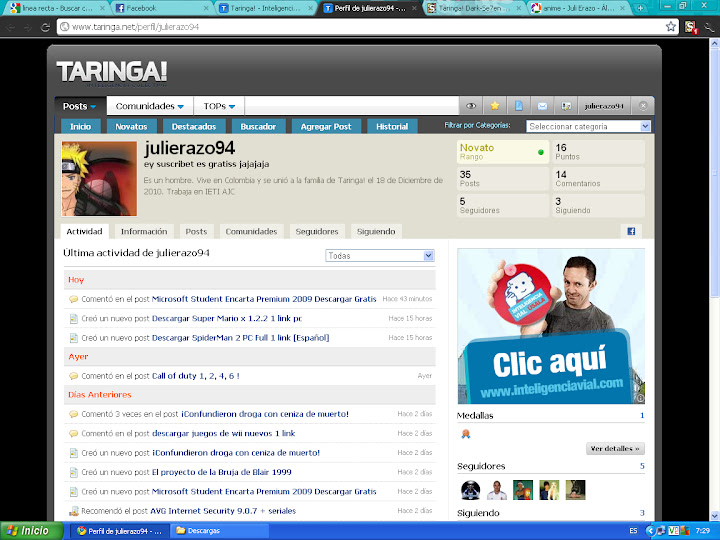The image size is (720, 540).
Task: Click the TARINGA! logo
Action: 112,73
